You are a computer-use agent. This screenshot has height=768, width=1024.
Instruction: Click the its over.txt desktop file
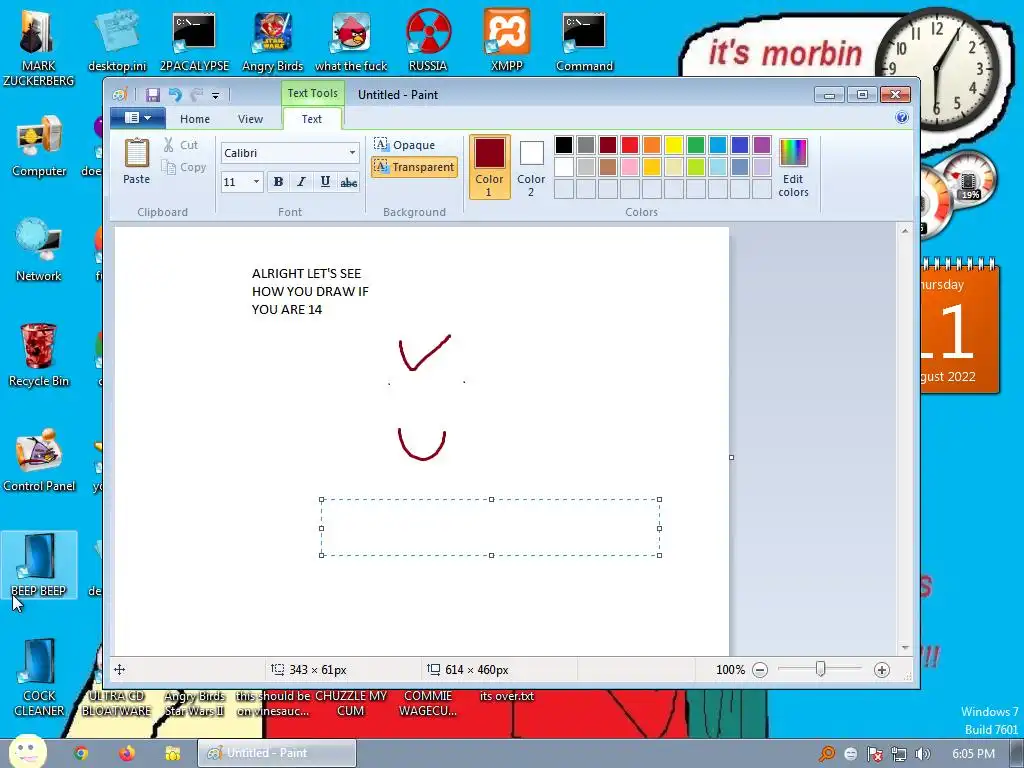coord(507,696)
